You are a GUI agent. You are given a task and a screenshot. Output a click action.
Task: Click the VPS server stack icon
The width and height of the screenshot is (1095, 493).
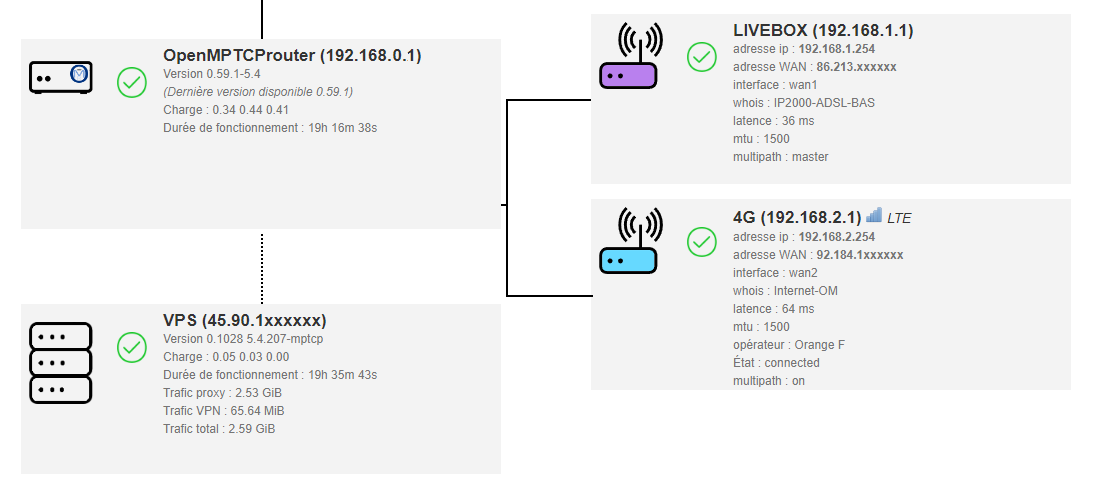click(61, 362)
